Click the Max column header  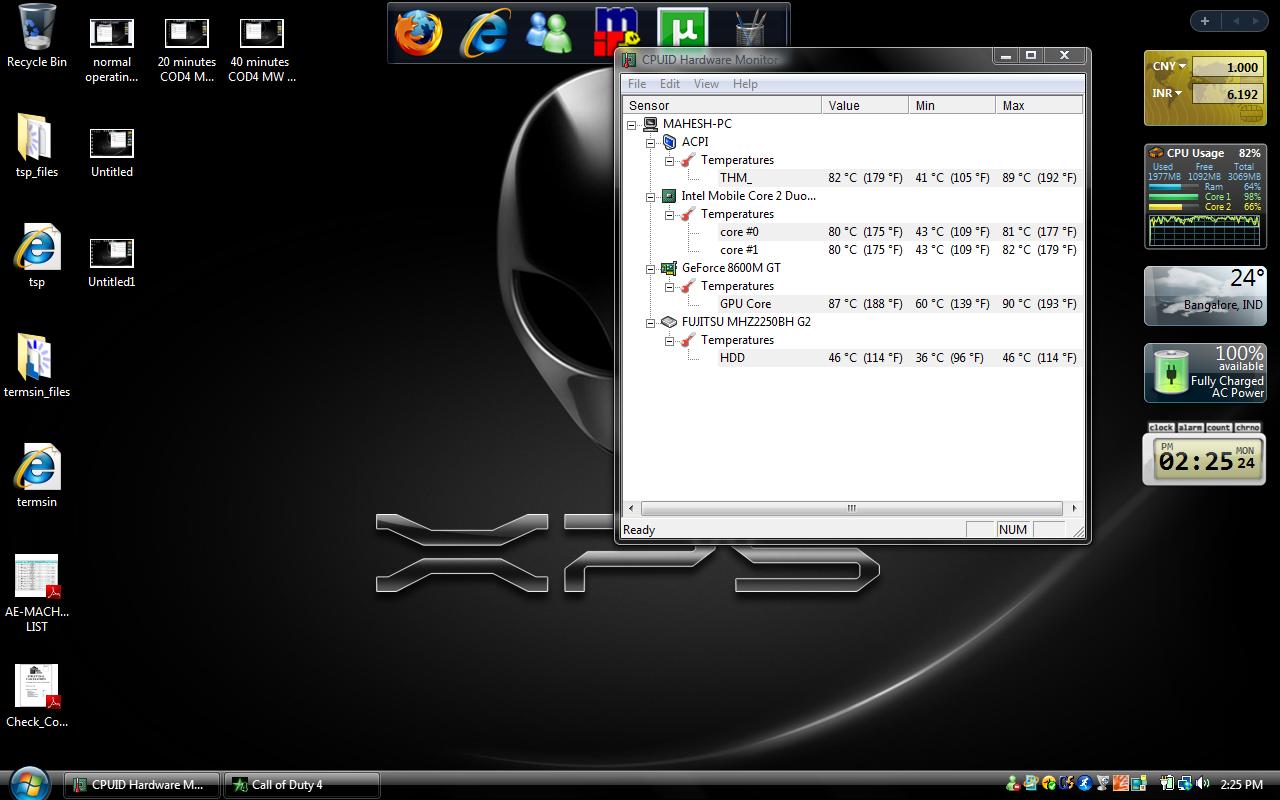(x=1038, y=105)
